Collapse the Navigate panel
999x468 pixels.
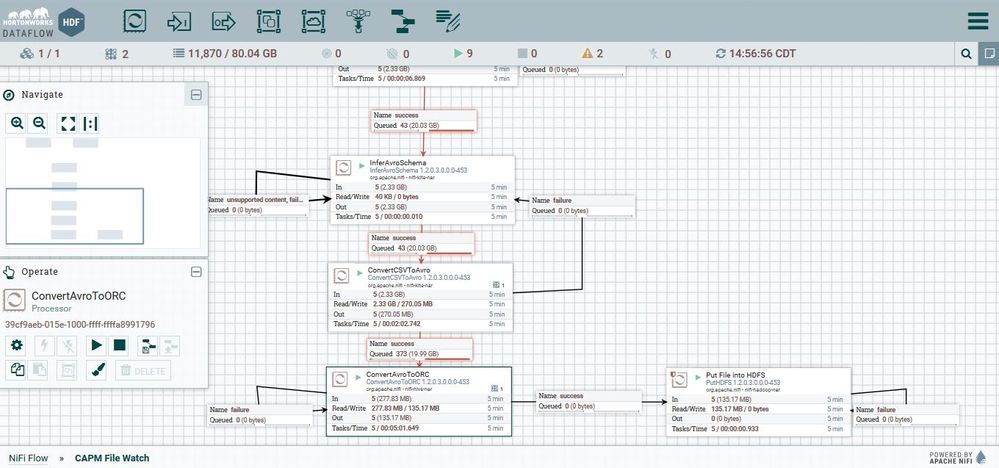(x=196, y=95)
